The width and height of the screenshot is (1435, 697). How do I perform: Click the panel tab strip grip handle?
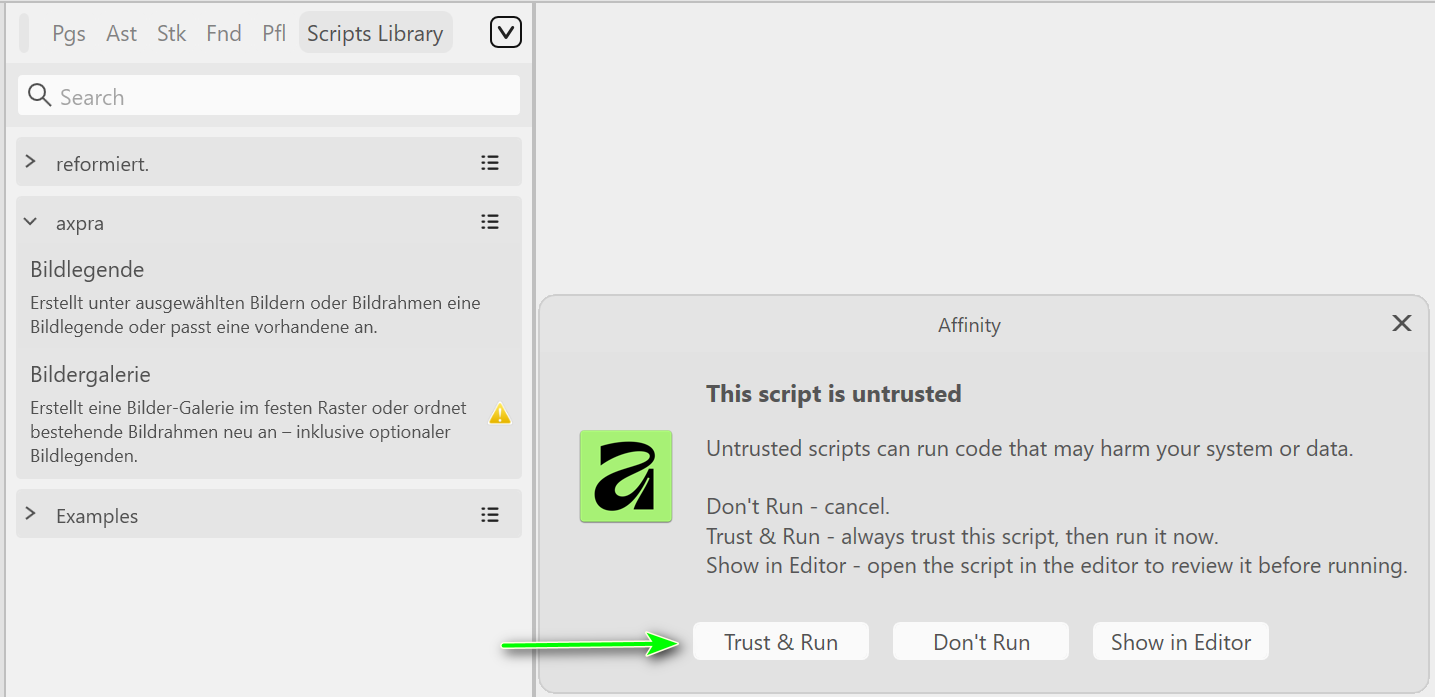24,33
